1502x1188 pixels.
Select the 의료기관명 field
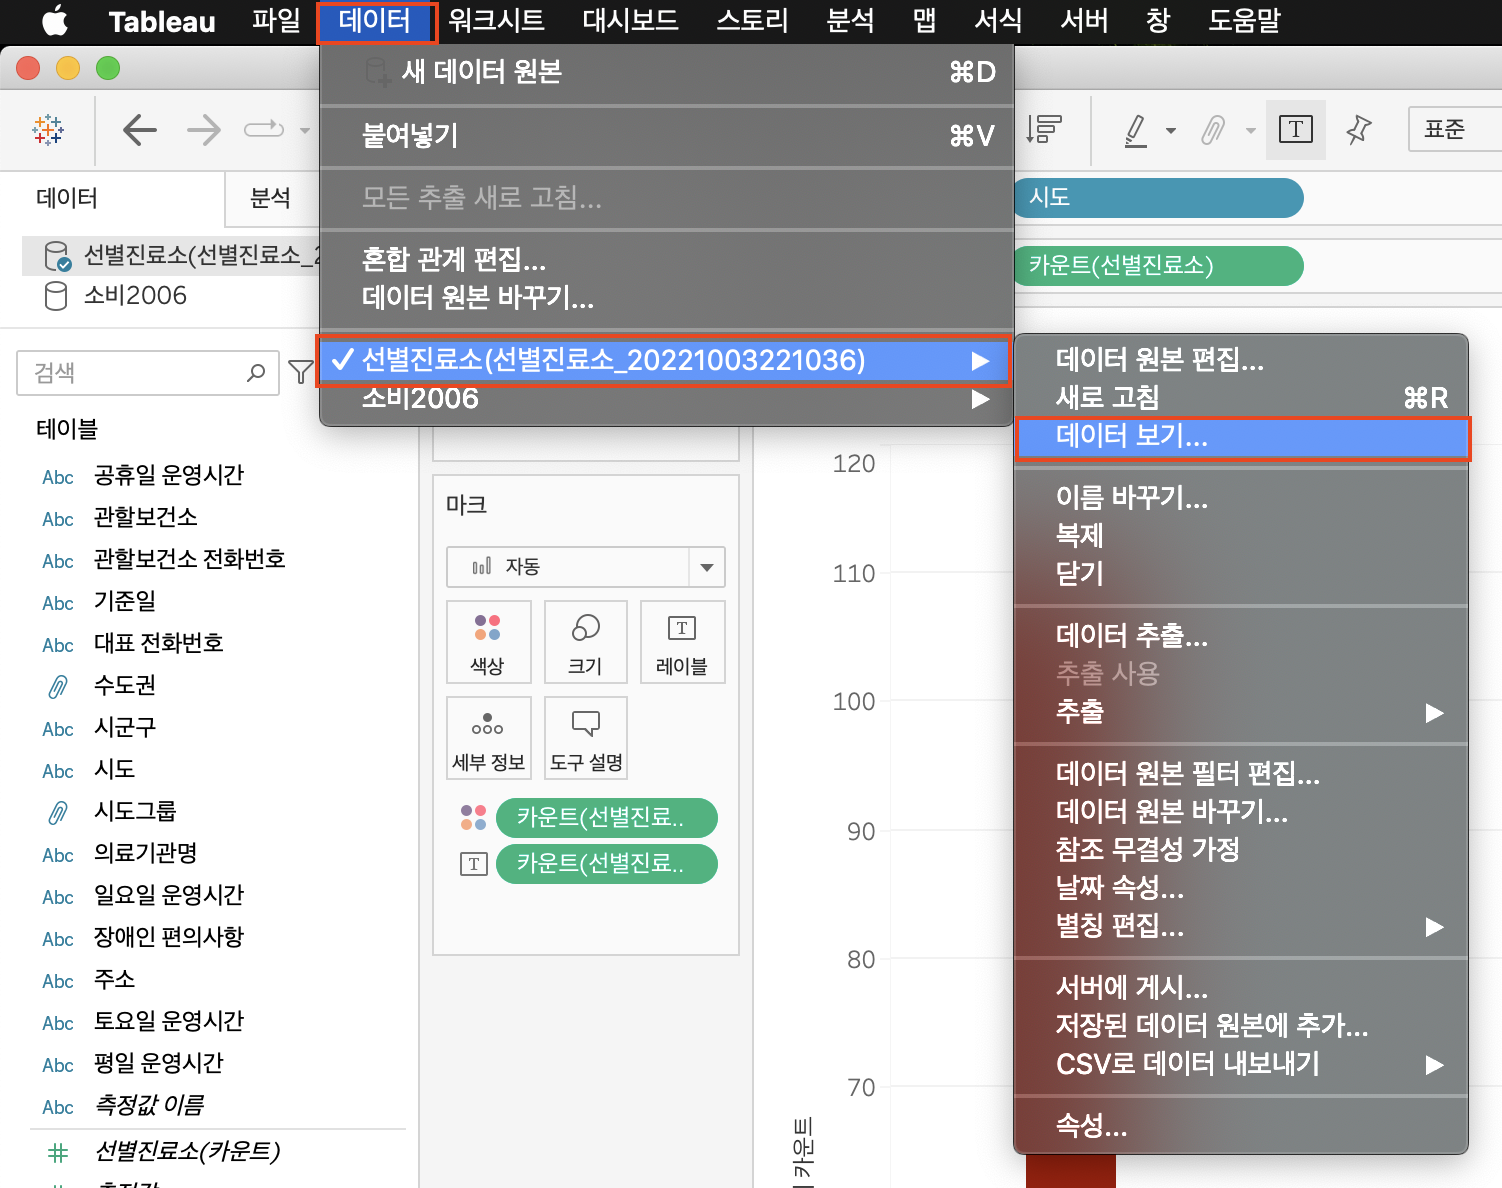coord(145,854)
